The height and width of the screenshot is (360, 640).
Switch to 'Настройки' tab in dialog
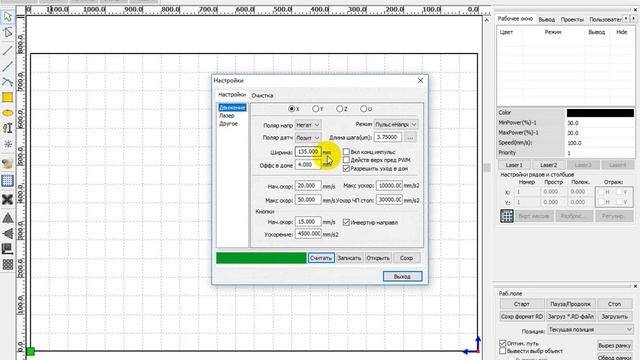[x=232, y=95]
